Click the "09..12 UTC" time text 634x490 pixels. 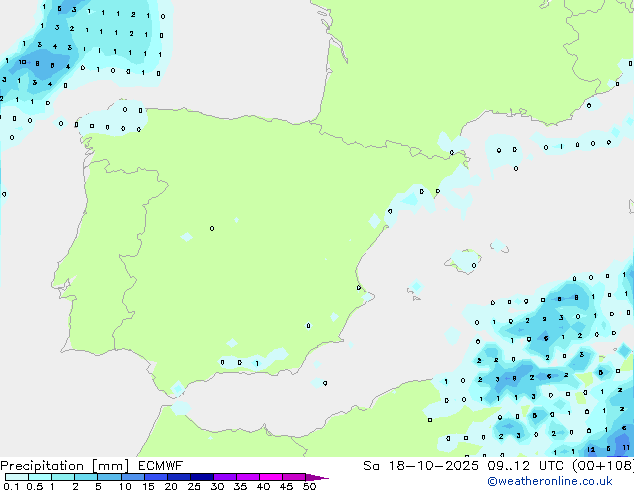click(526, 466)
